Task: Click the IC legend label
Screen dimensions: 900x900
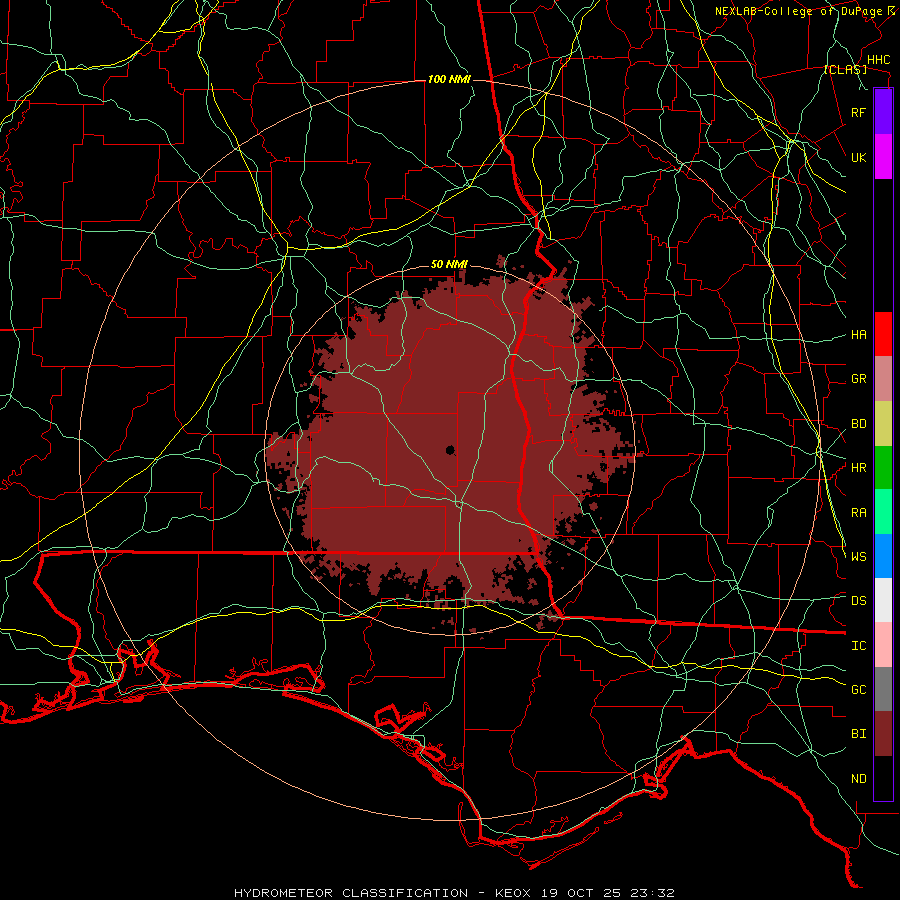Action: pyautogui.click(x=858, y=646)
